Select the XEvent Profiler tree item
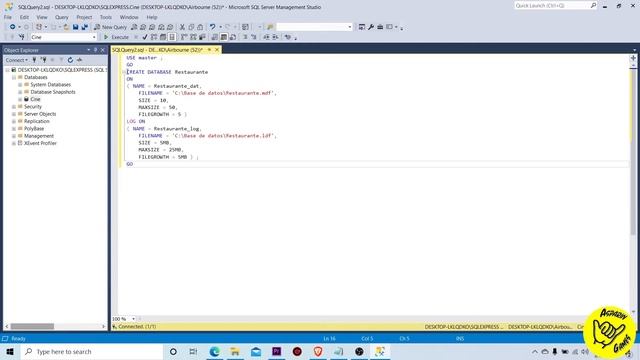 (40, 143)
